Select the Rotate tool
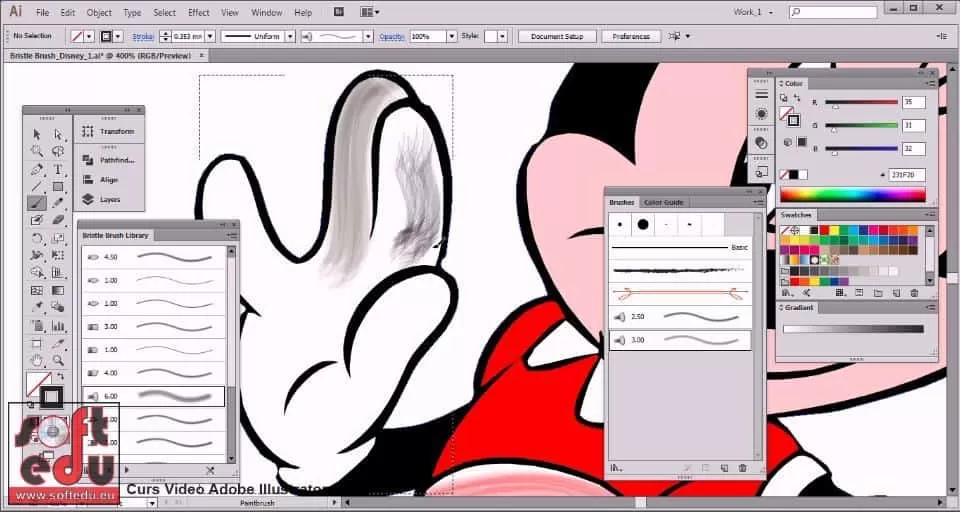 click(37, 238)
